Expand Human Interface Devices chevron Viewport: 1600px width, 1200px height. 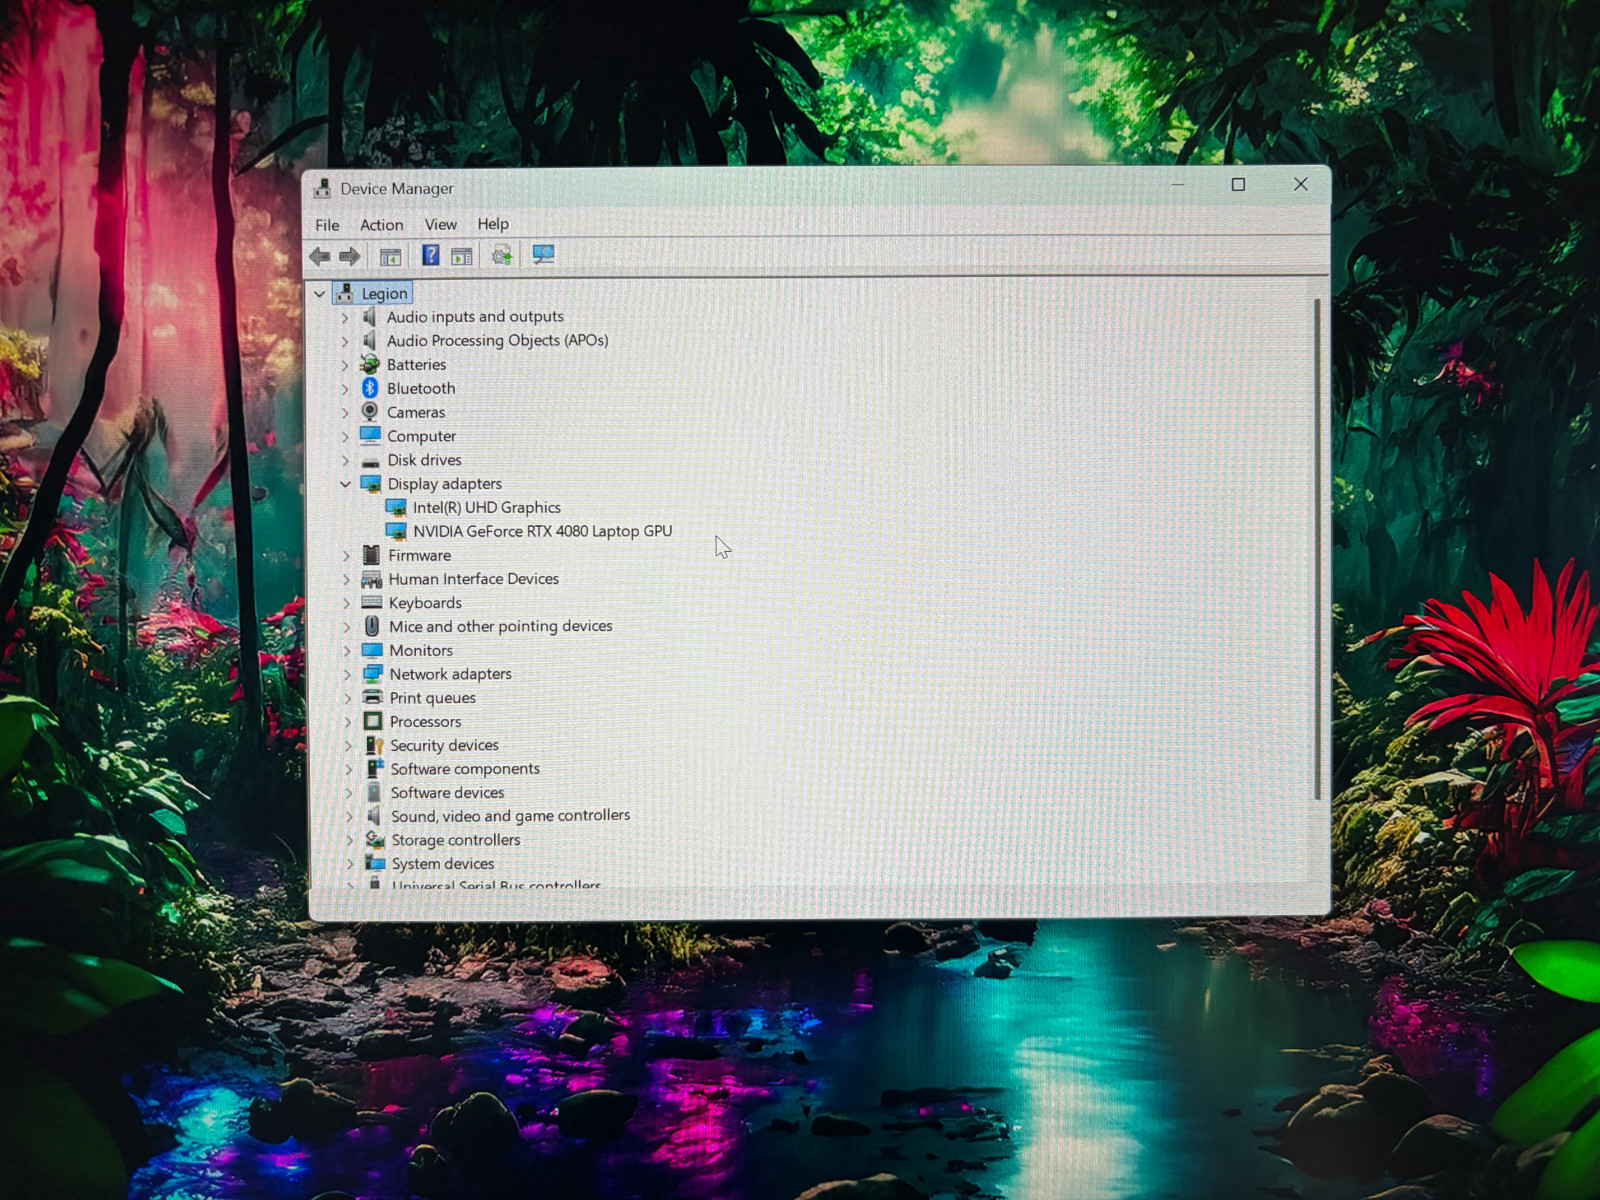click(x=347, y=579)
